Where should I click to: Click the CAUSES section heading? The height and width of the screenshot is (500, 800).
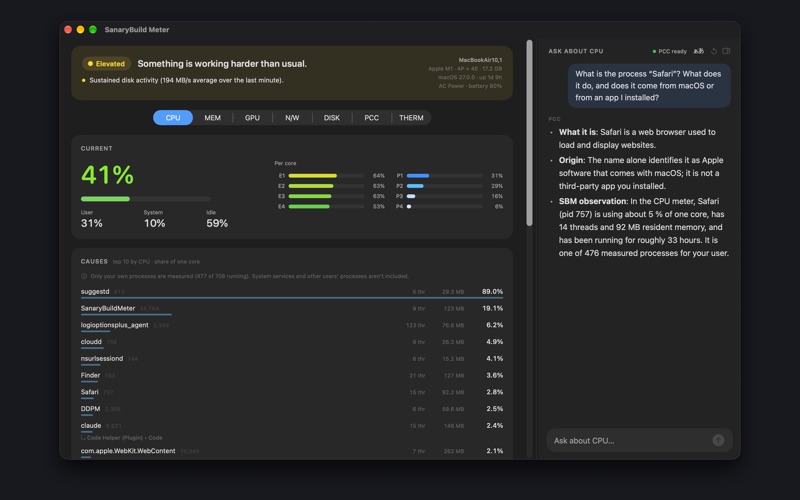[94, 261]
